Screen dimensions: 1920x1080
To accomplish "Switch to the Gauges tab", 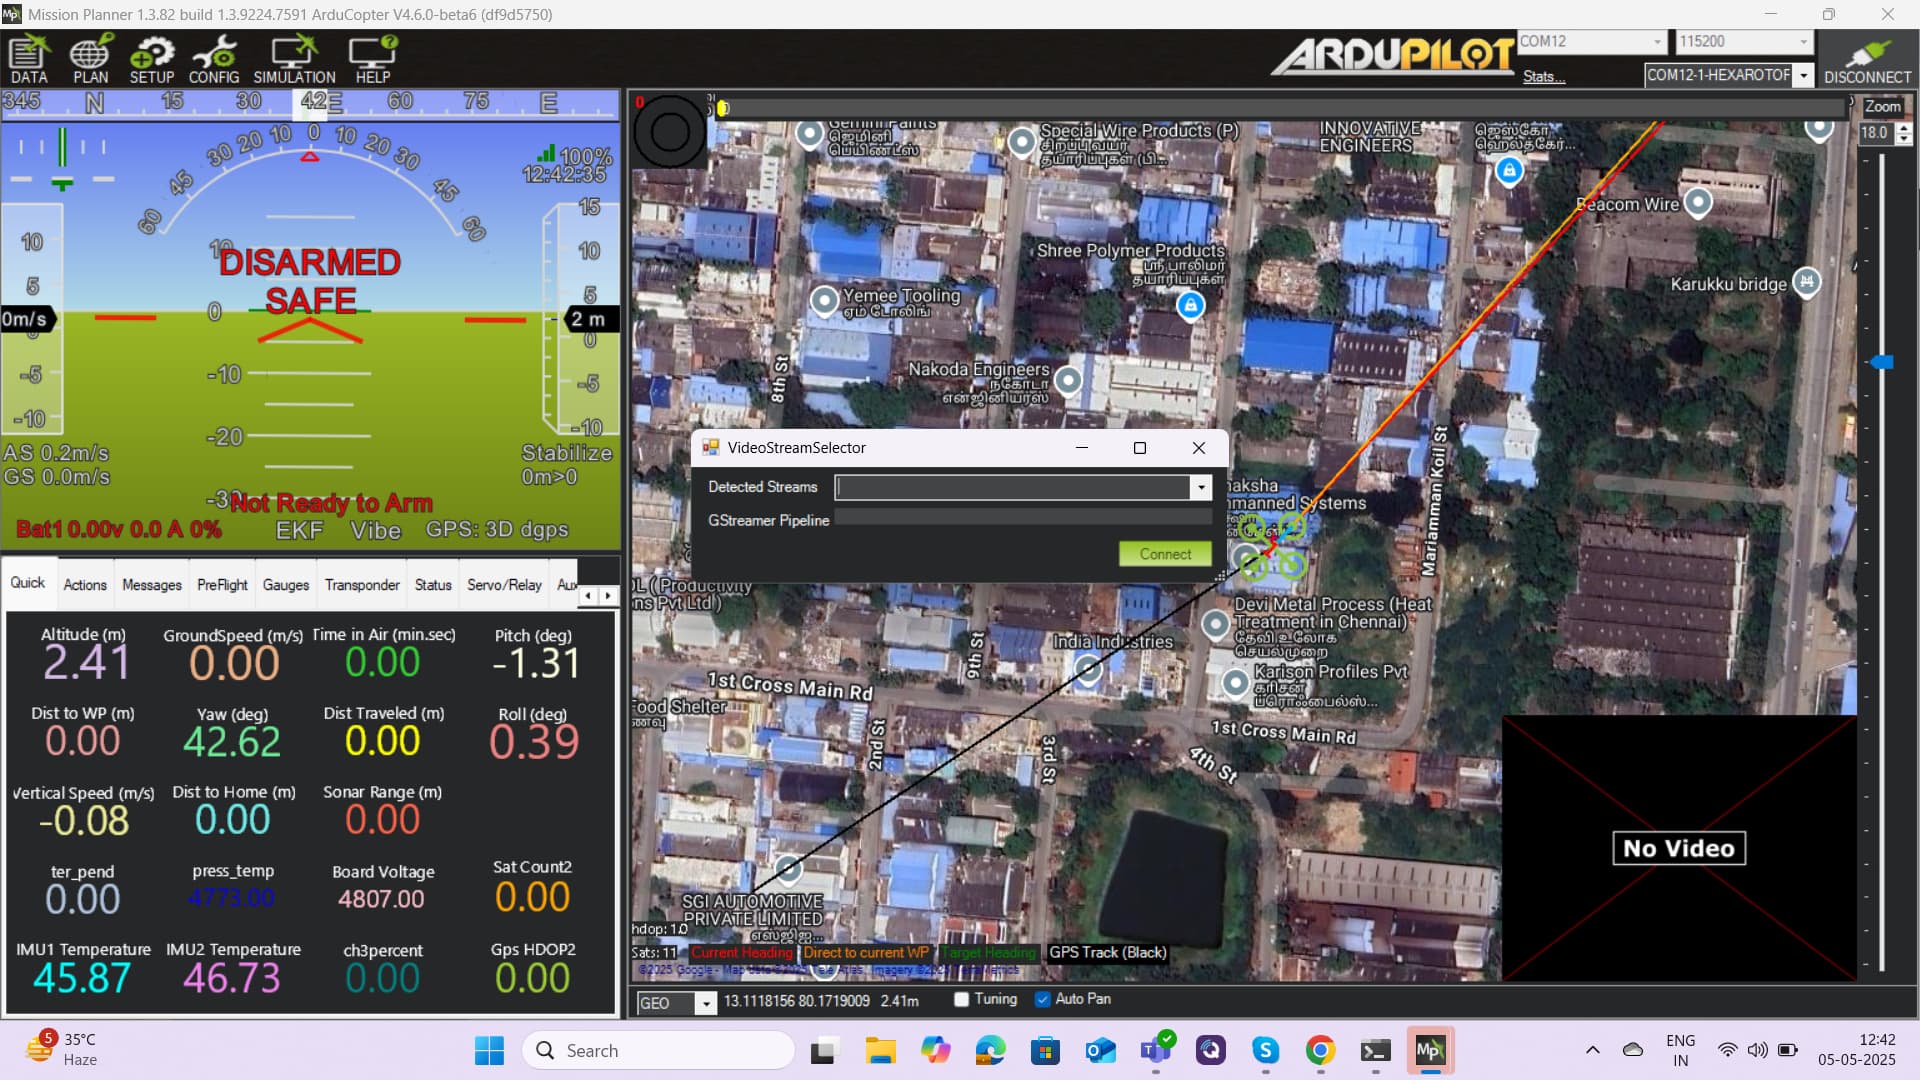I will pos(286,585).
